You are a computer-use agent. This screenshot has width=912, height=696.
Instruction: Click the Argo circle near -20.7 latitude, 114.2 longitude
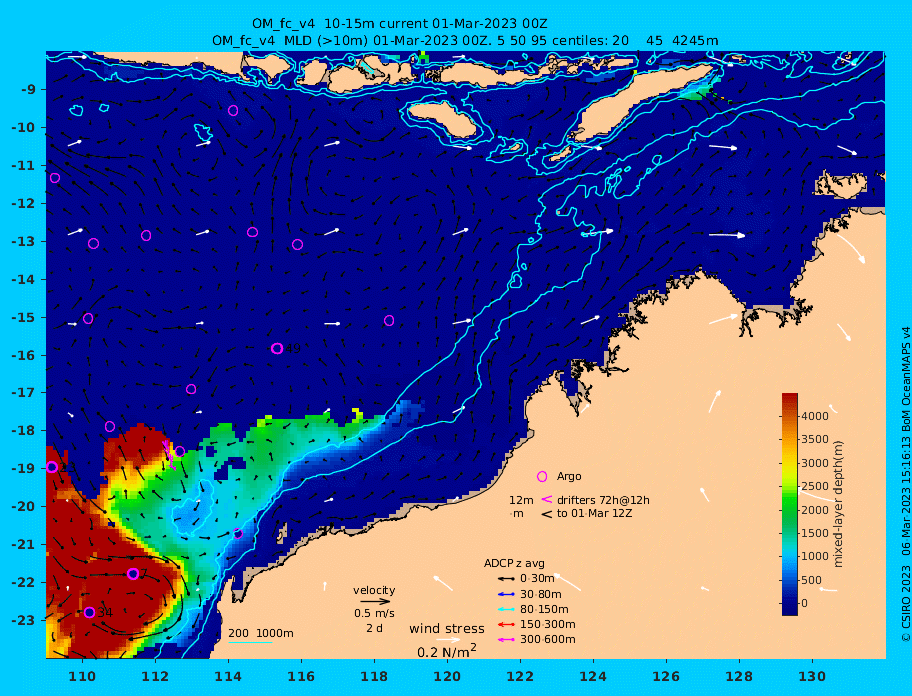237,533
